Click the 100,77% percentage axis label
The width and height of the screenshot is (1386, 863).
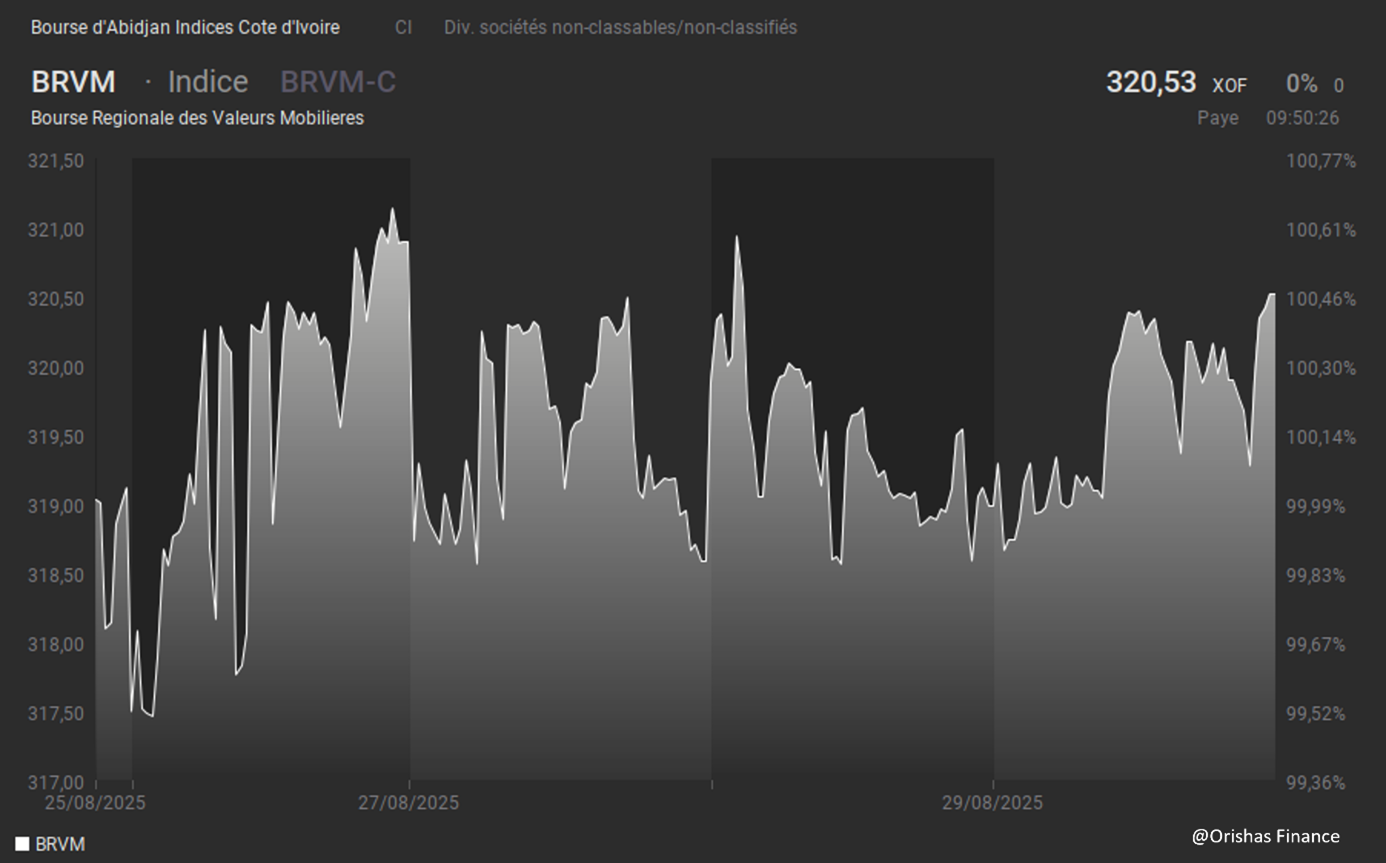(1320, 161)
